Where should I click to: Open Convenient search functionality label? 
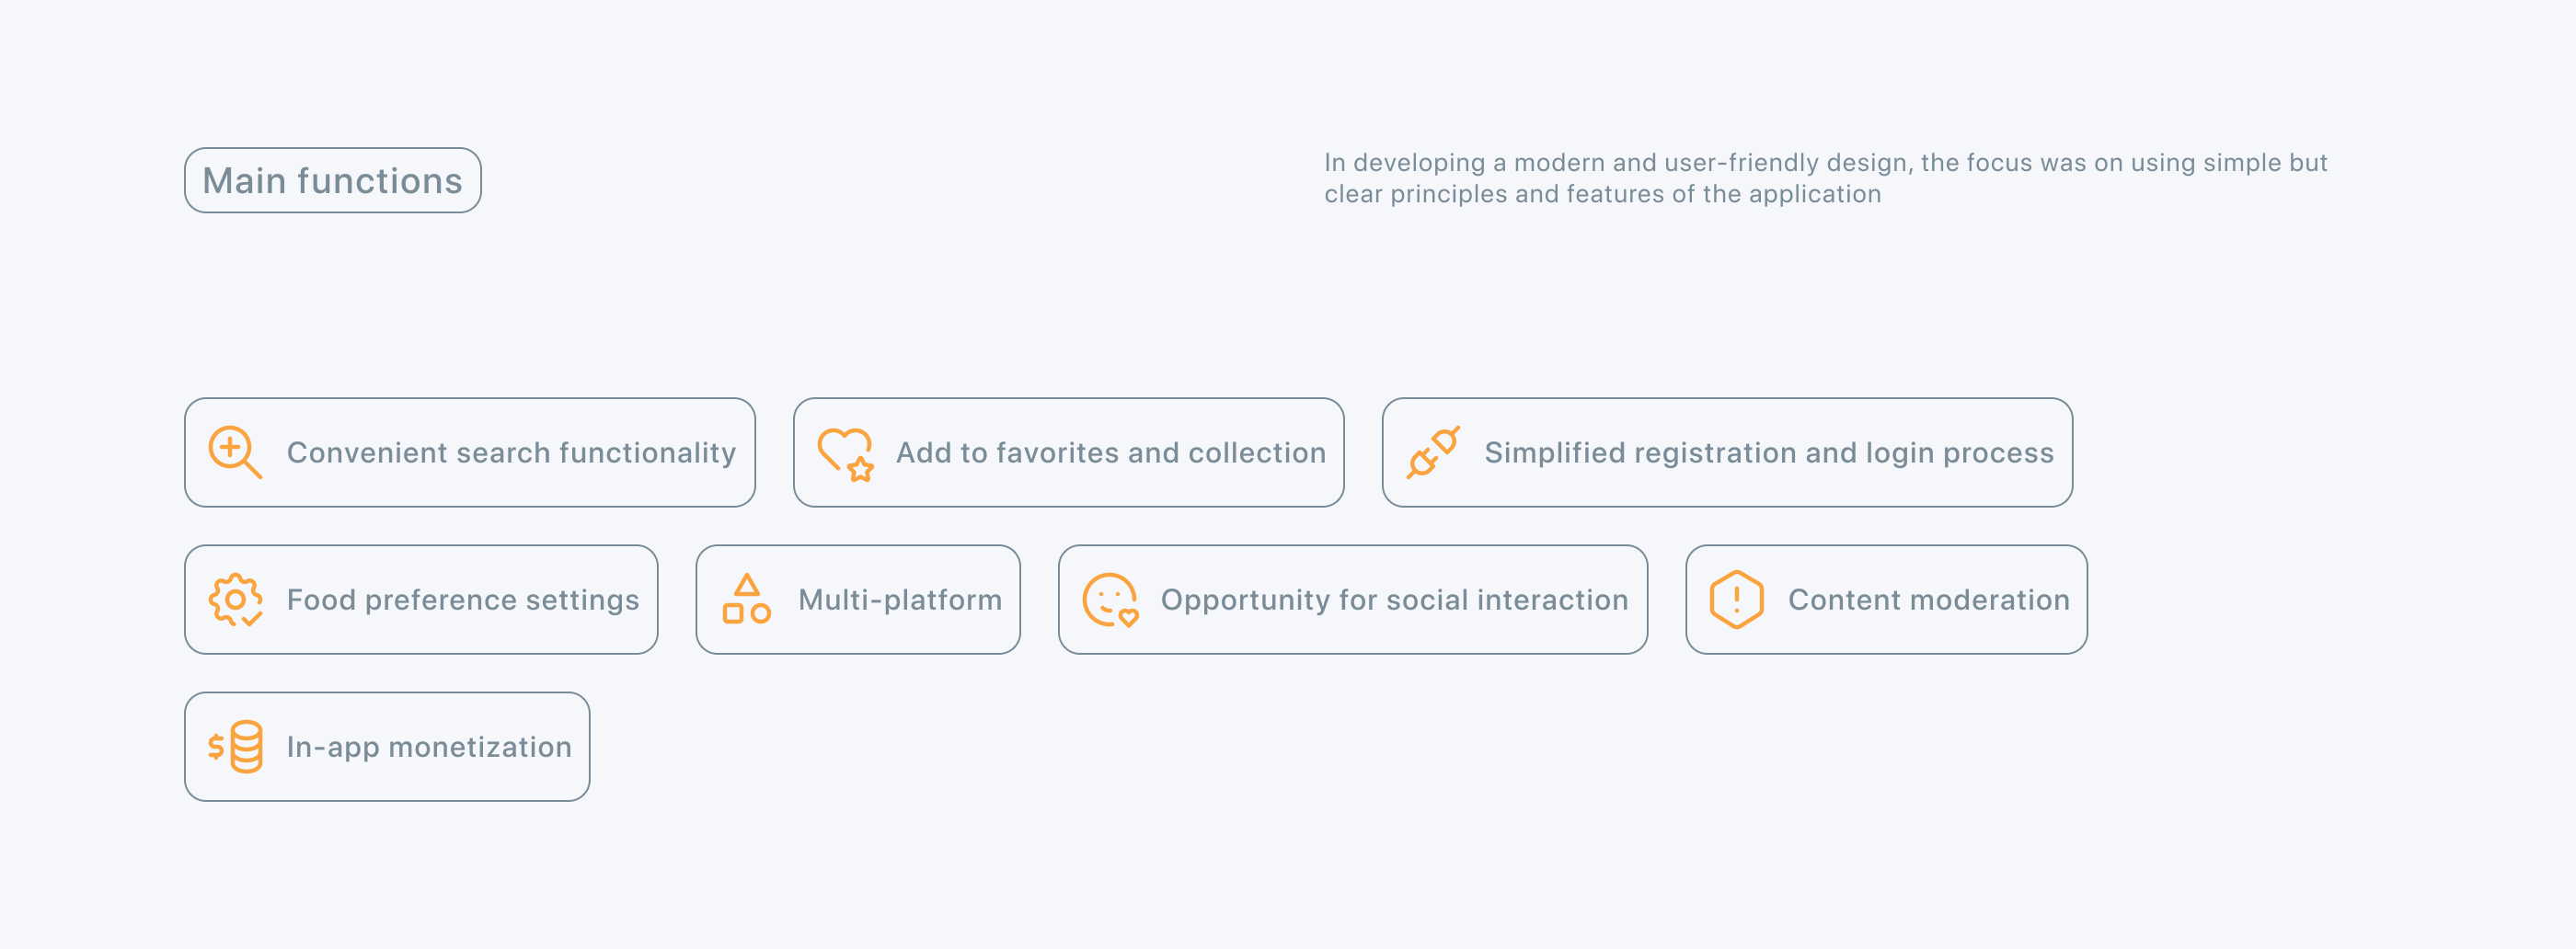(511, 453)
